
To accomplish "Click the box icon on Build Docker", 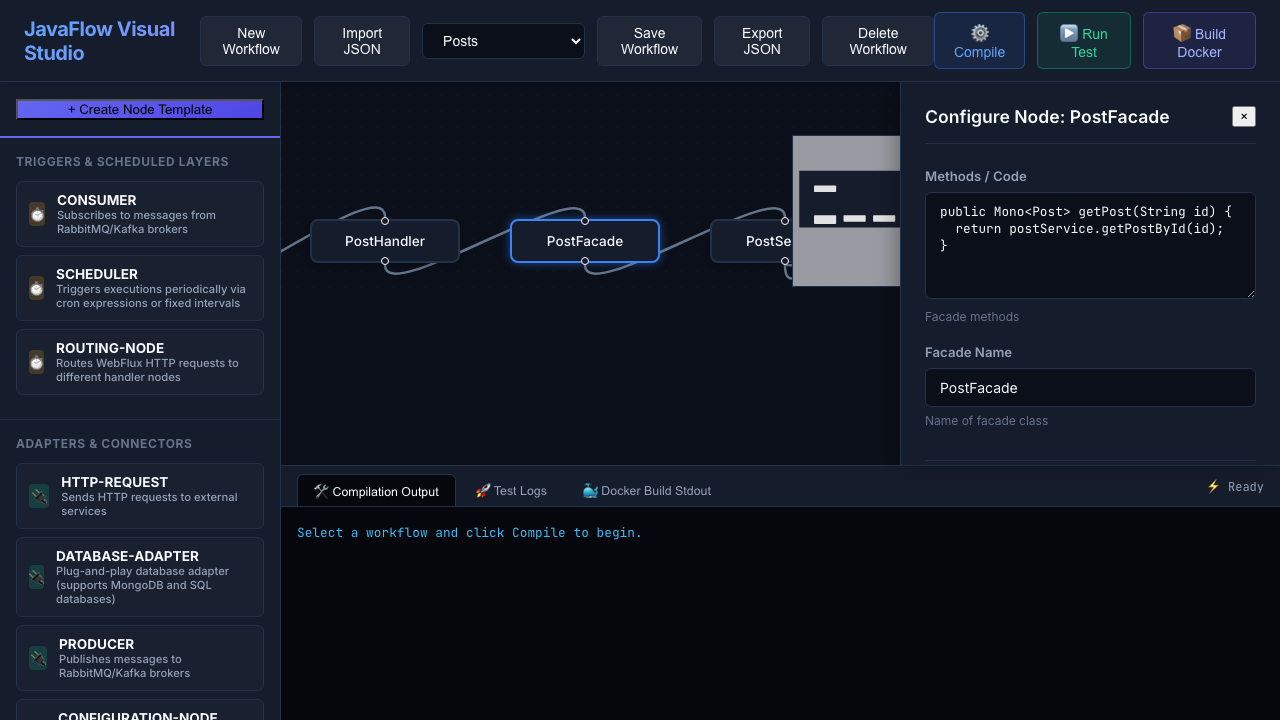I will click(x=1181, y=33).
